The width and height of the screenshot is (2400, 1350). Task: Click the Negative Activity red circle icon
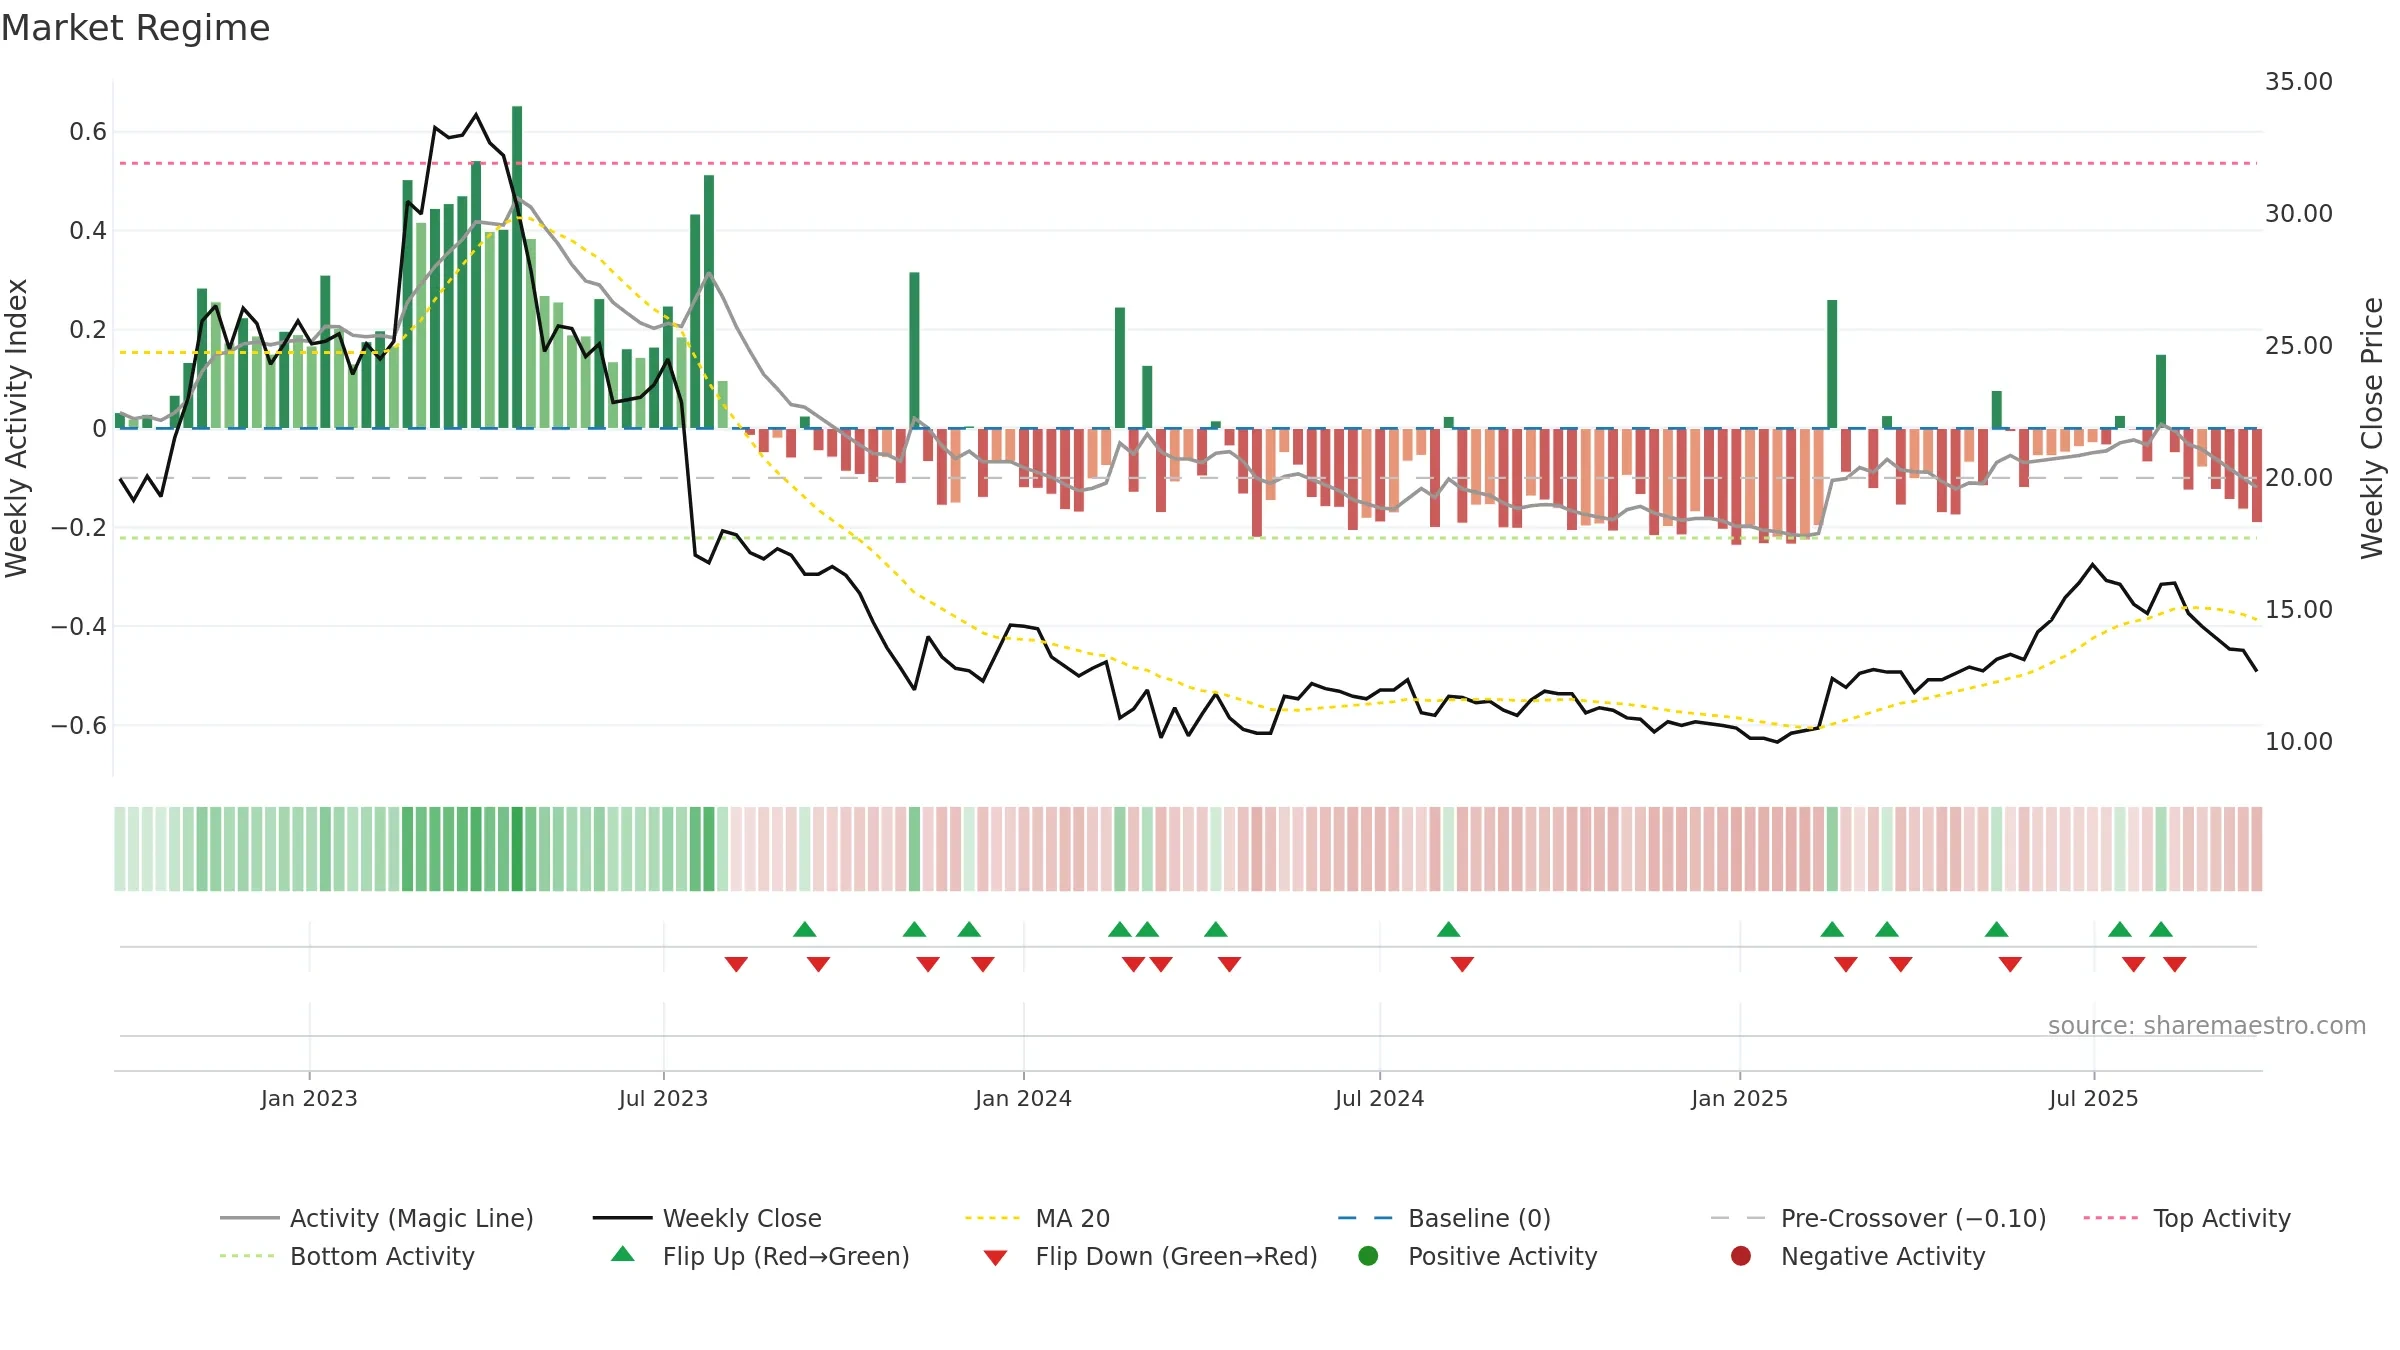point(1741,1256)
